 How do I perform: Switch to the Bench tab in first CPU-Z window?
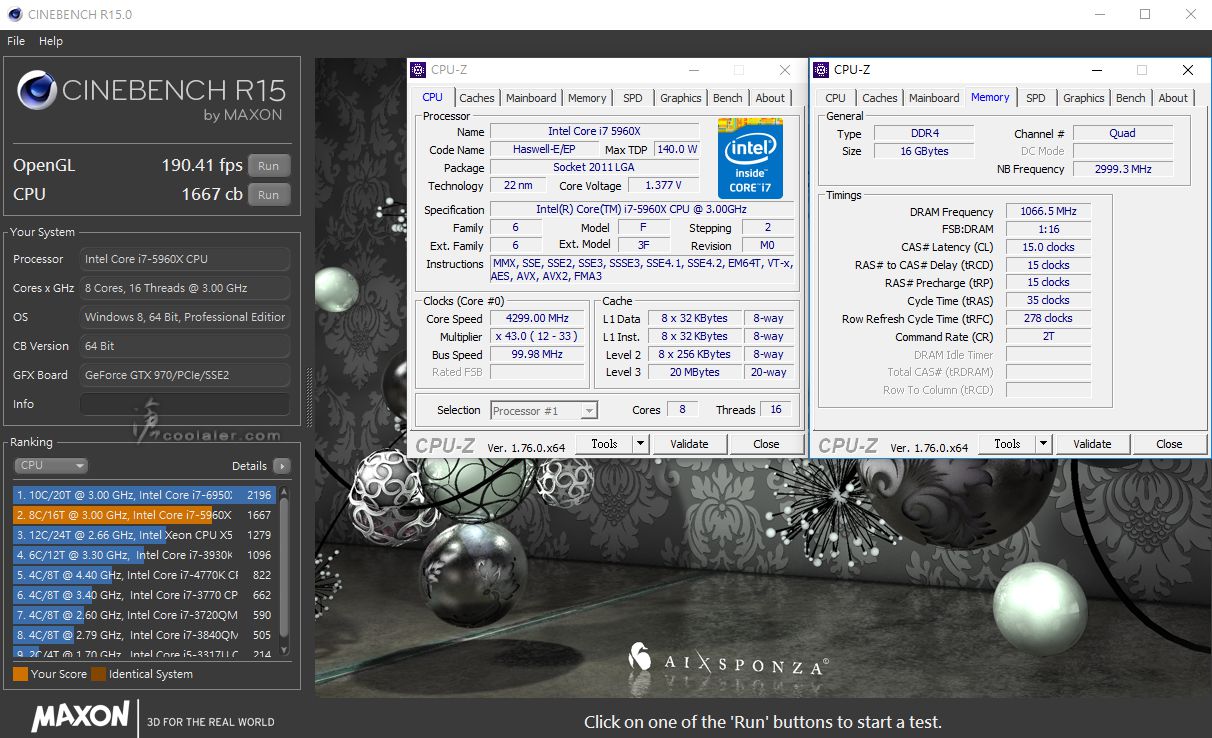coord(728,98)
